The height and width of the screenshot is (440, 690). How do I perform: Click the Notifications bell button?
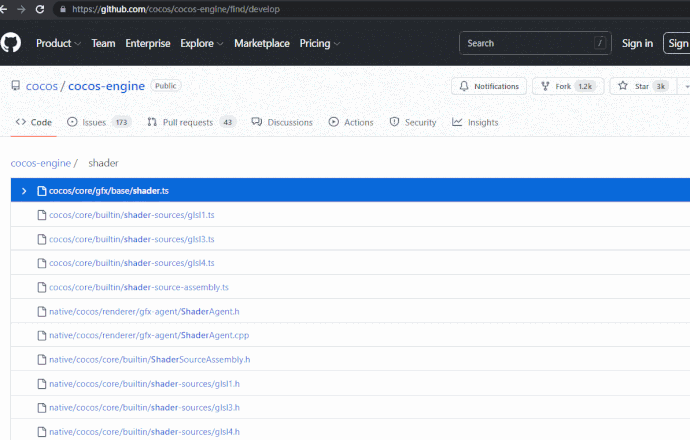pyautogui.click(x=488, y=86)
